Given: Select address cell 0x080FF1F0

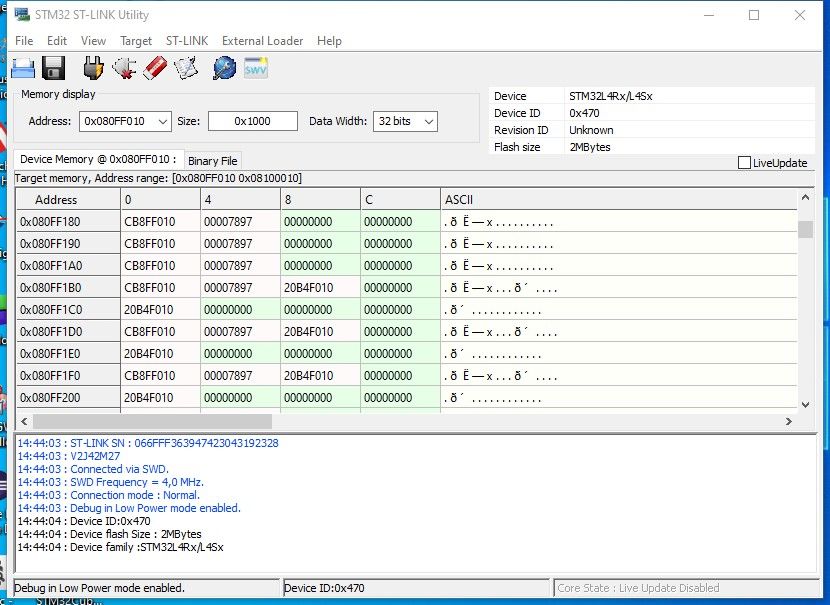Looking at the screenshot, I should (68, 376).
